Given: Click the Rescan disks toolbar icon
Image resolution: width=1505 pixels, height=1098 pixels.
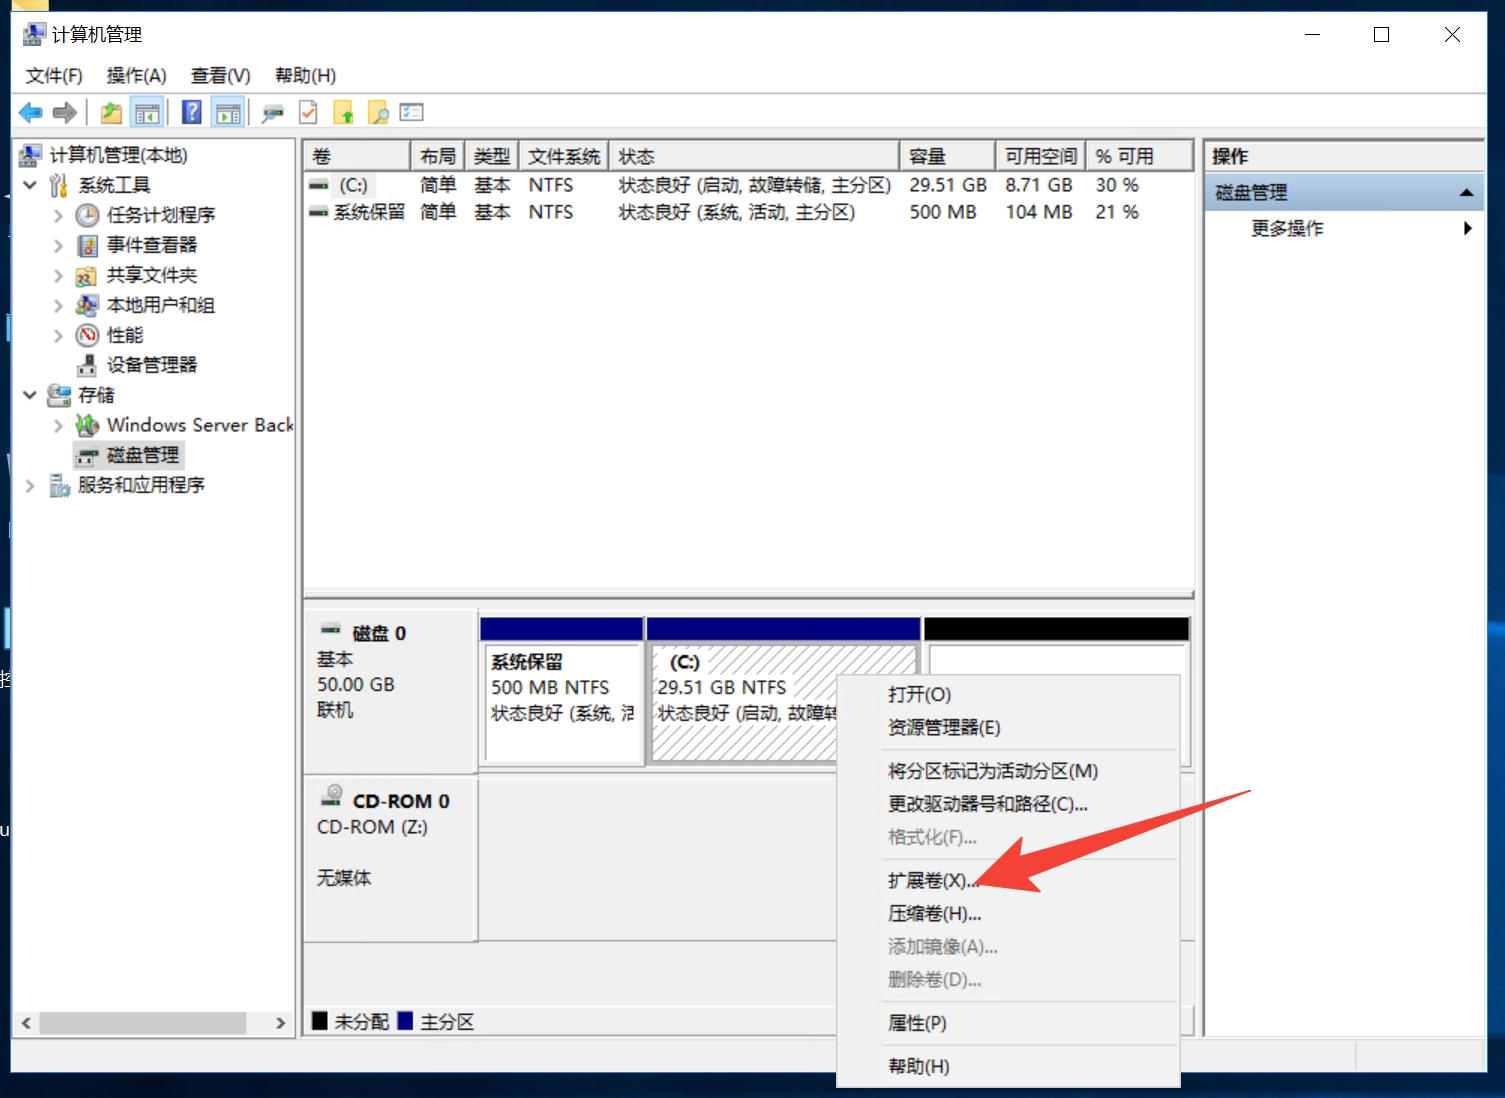Looking at the screenshot, I should point(272,113).
